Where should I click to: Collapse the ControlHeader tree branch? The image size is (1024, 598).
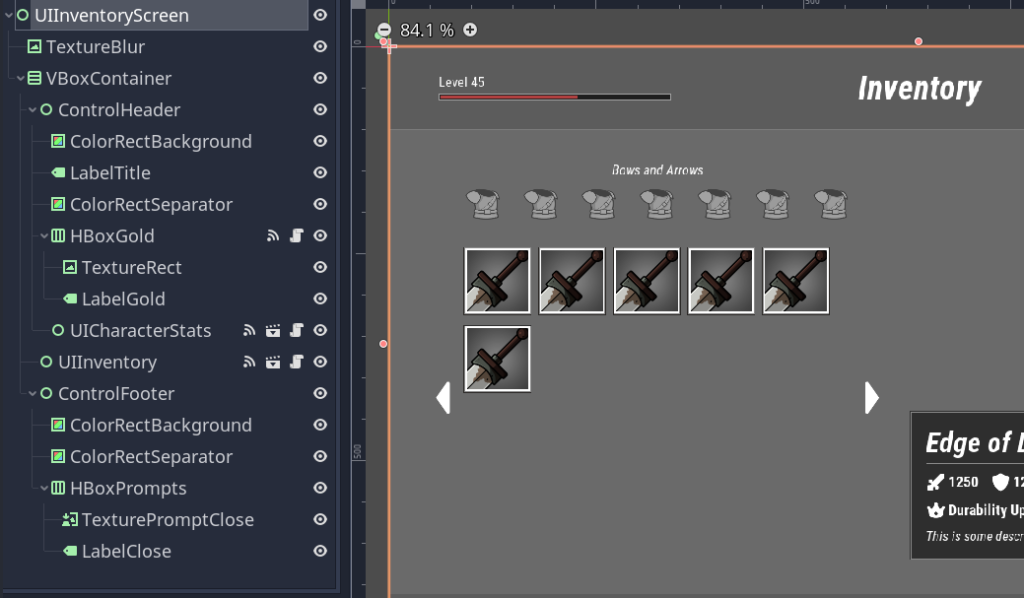click(33, 110)
